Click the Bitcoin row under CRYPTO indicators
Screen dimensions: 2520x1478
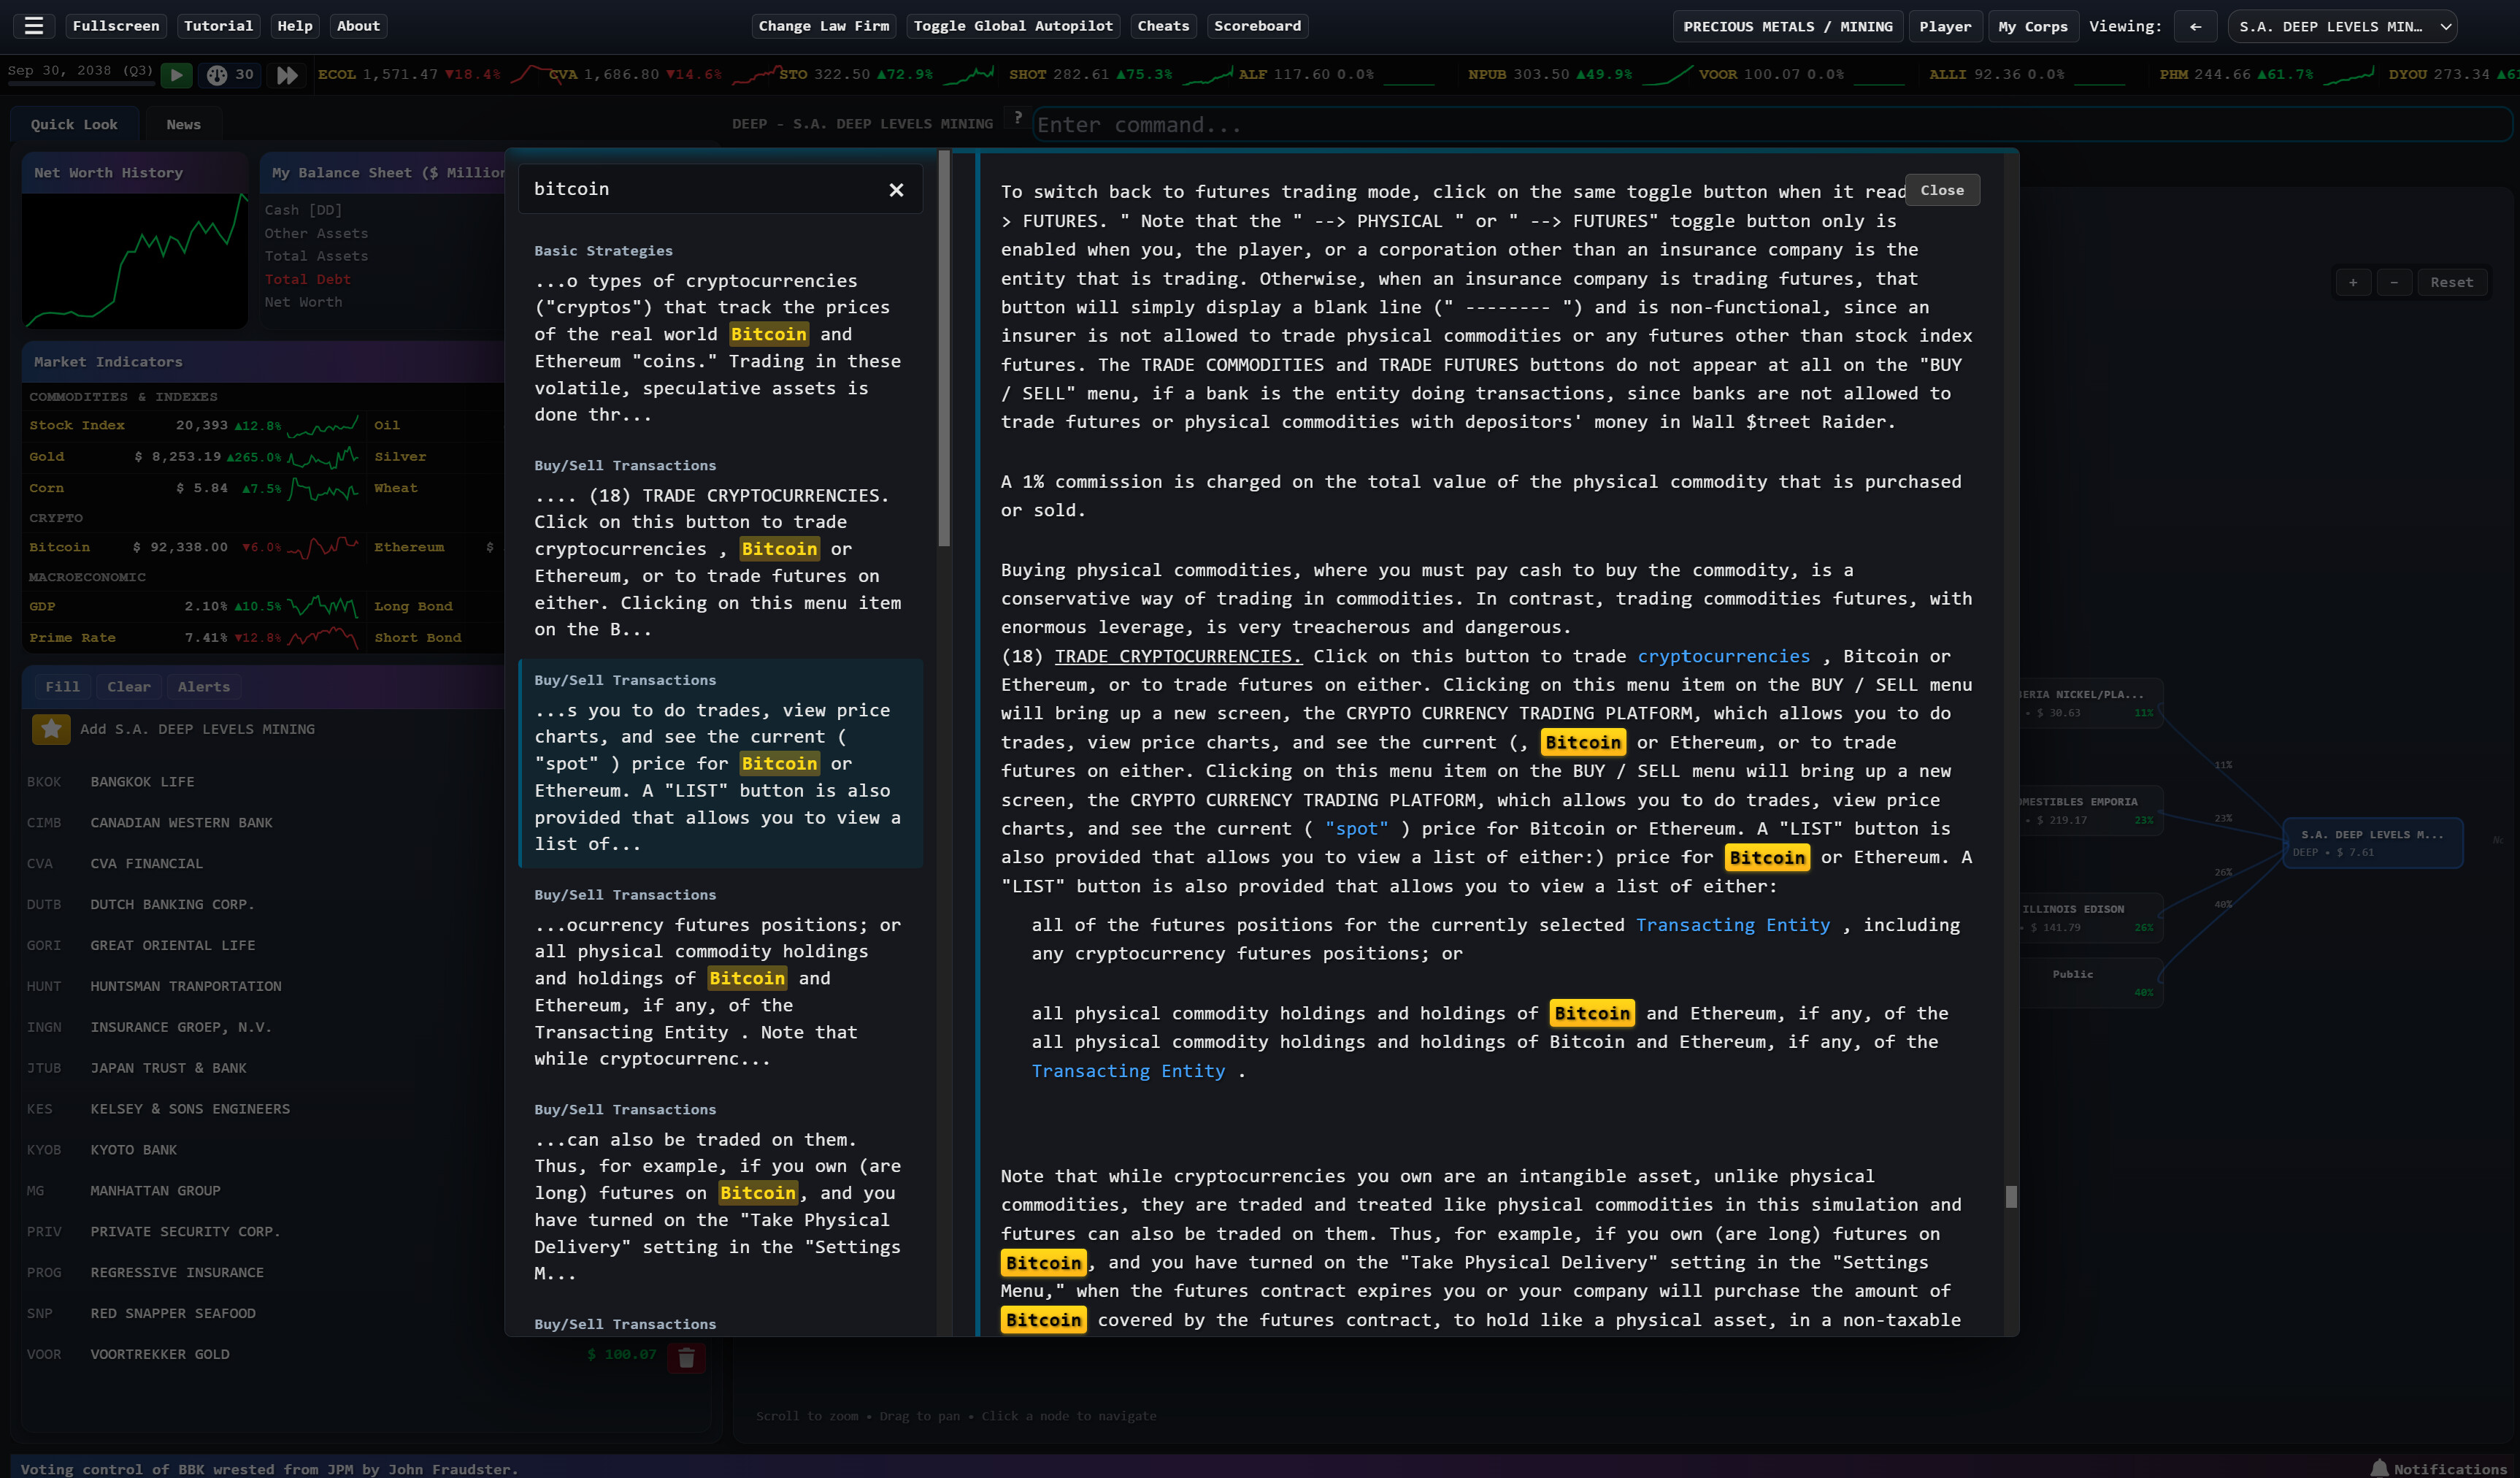193,547
